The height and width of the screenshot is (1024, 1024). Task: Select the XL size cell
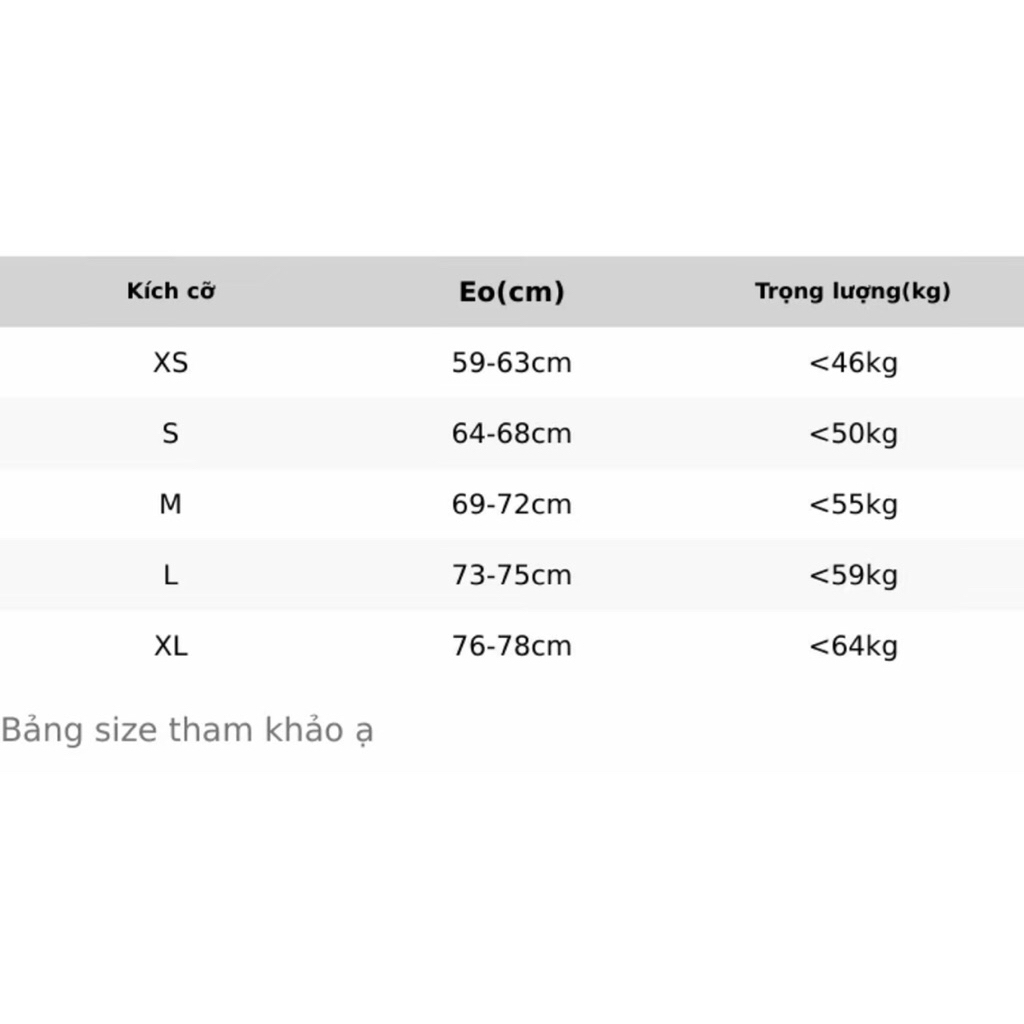click(170, 646)
